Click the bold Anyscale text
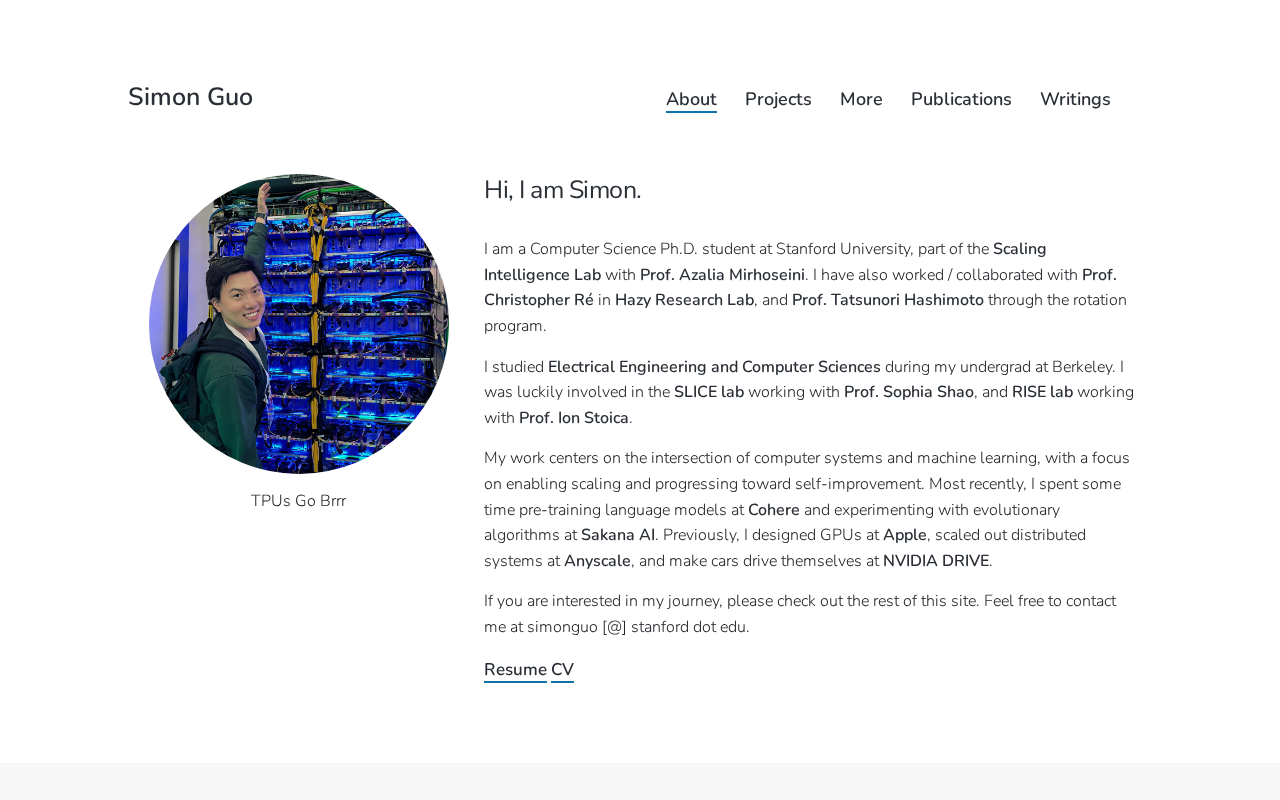This screenshot has width=1280, height=800. pos(597,561)
